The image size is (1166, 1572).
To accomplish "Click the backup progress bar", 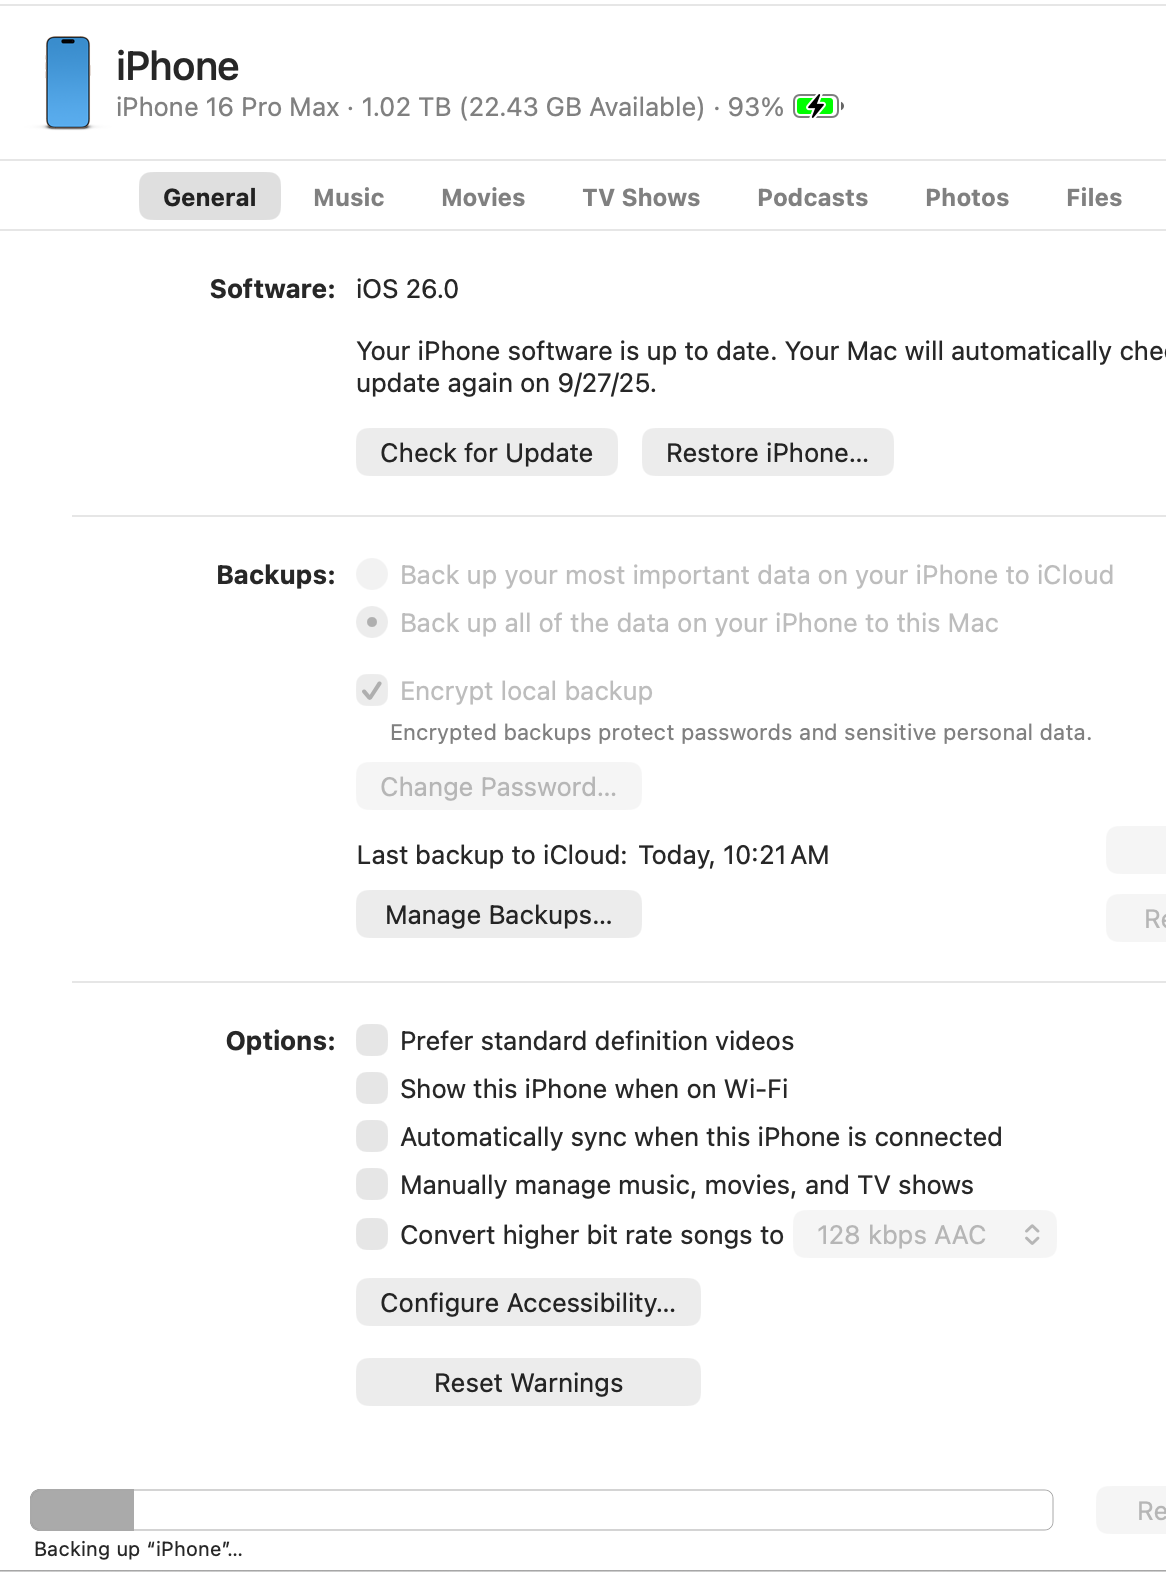I will pyautogui.click(x=541, y=1510).
